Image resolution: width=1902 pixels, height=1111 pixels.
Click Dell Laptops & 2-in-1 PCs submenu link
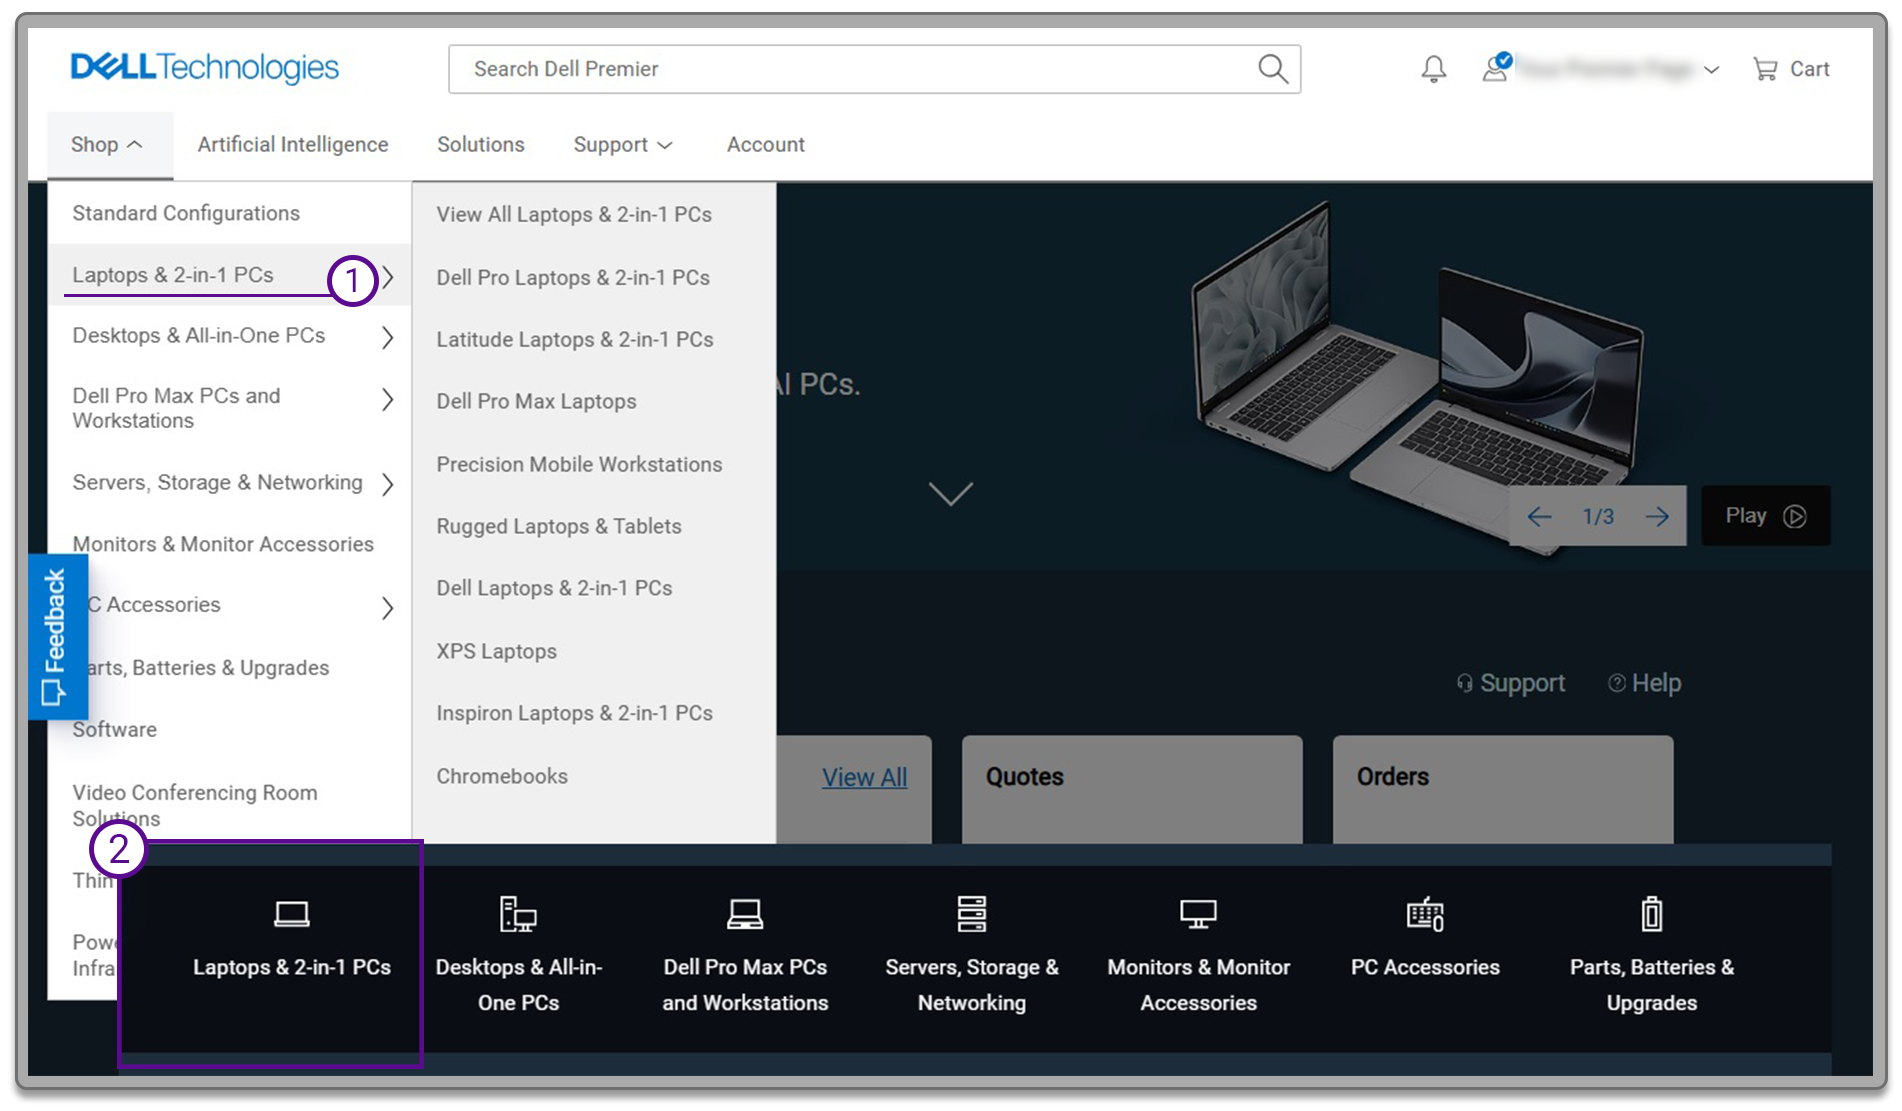click(x=554, y=589)
